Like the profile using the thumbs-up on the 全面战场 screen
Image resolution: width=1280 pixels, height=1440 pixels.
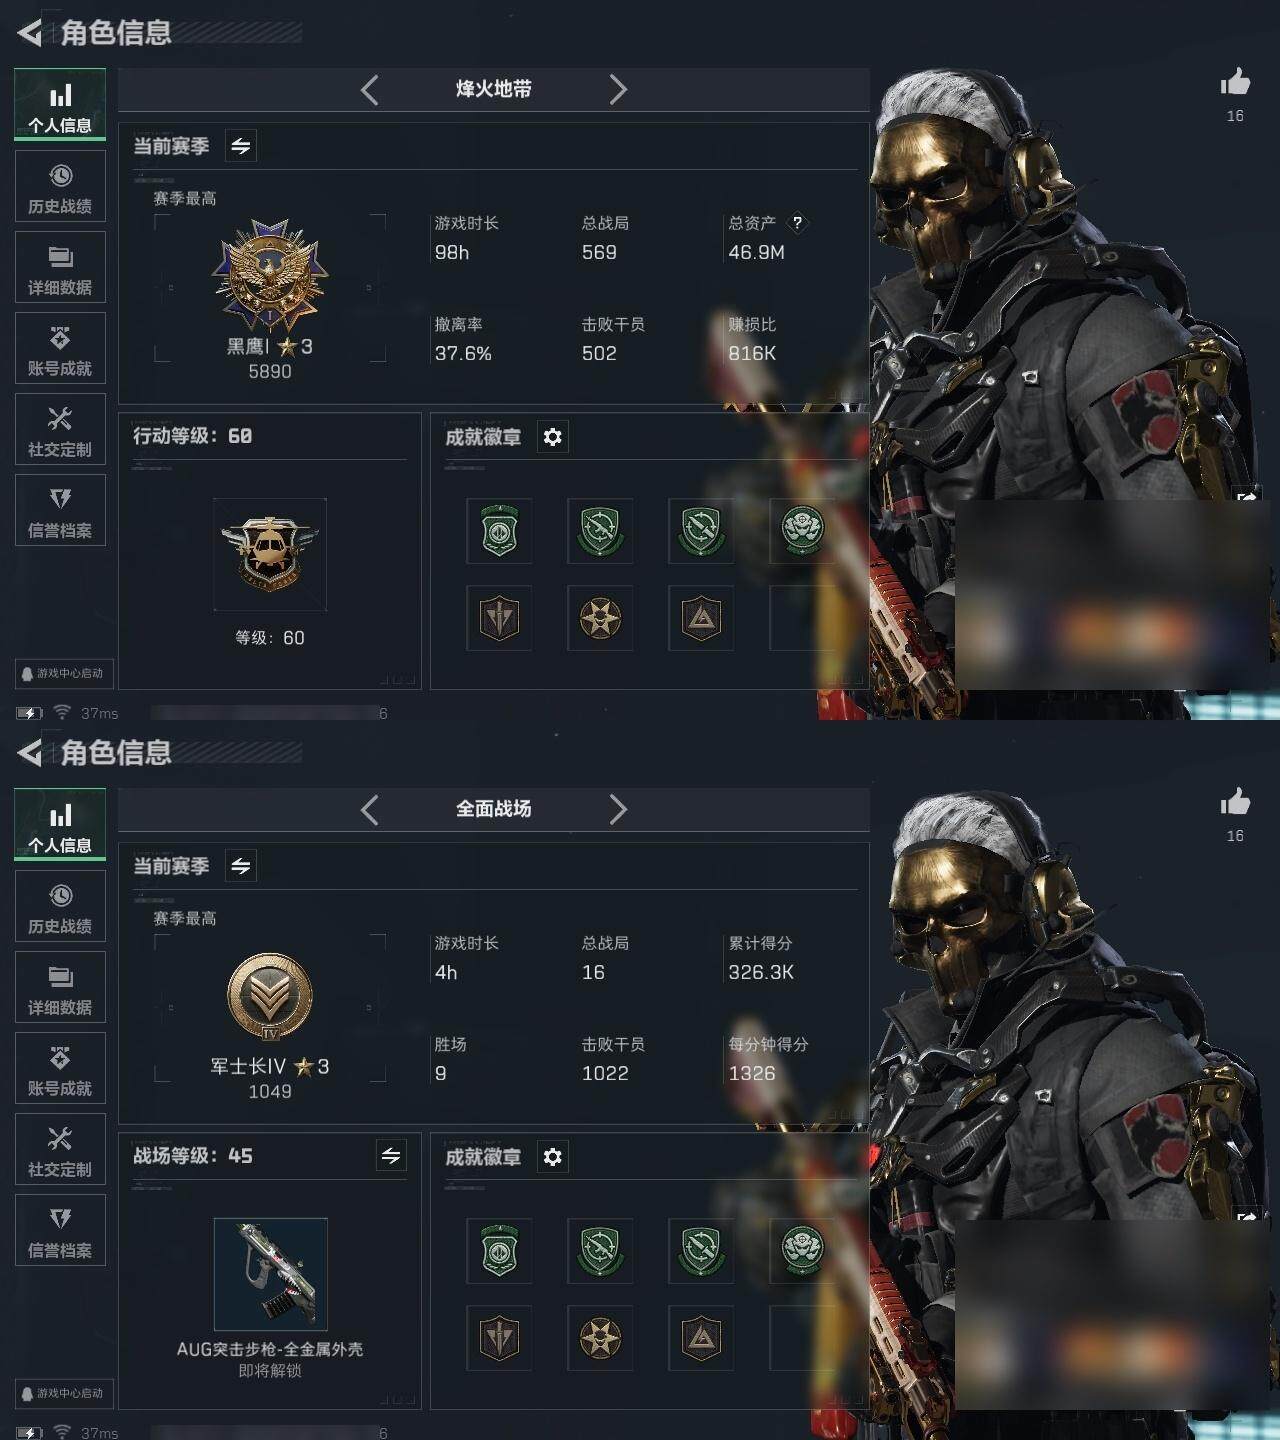pos(1235,803)
